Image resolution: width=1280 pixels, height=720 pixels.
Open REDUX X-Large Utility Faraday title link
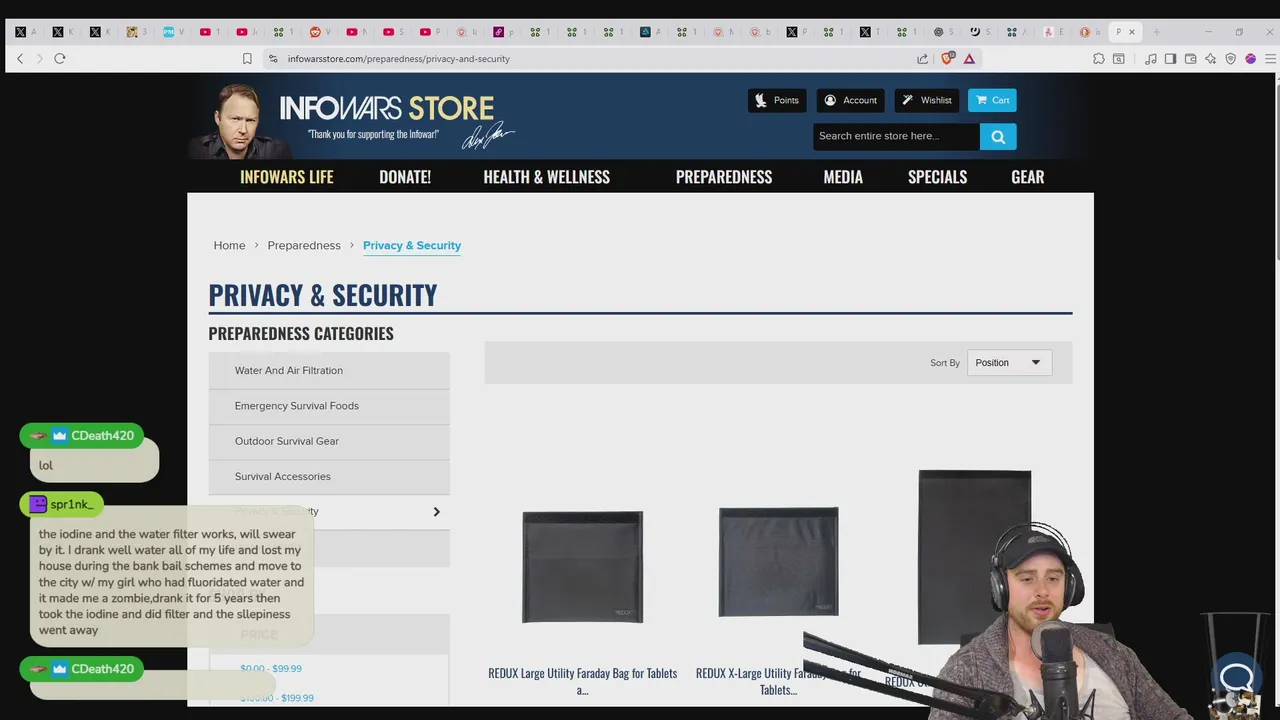778,681
